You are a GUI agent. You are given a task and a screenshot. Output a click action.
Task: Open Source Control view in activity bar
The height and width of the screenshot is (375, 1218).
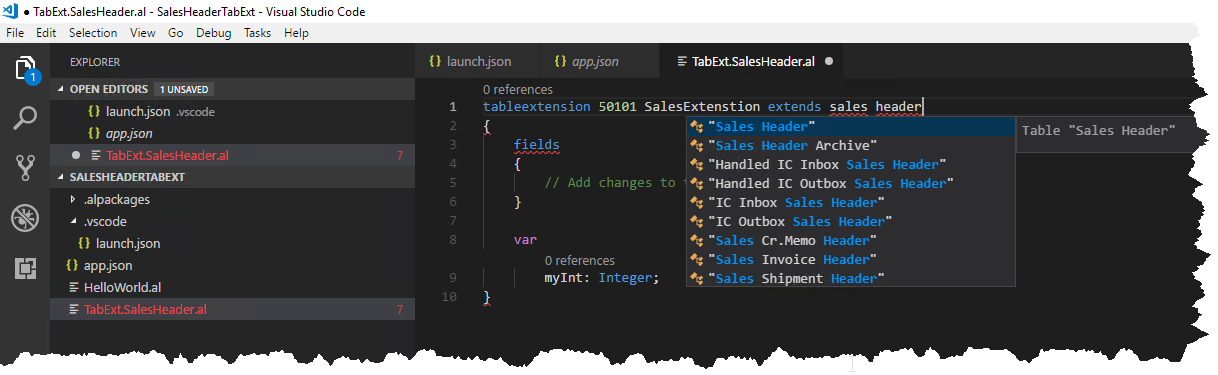point(25,168)
